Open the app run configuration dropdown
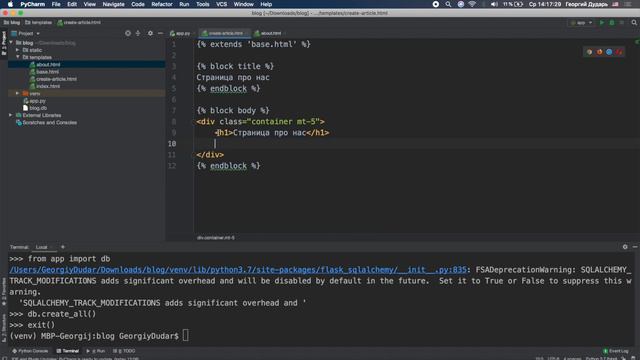Image resolution: width=640 pixels, height=360 pixels. point(582,23)
